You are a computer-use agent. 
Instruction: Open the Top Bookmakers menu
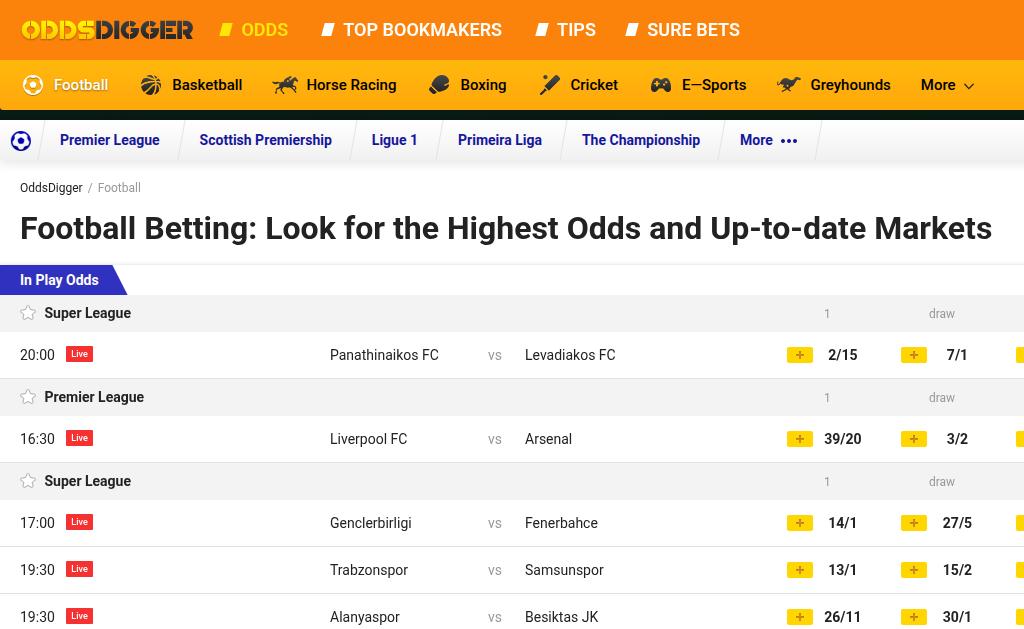[x=413, y=30]
